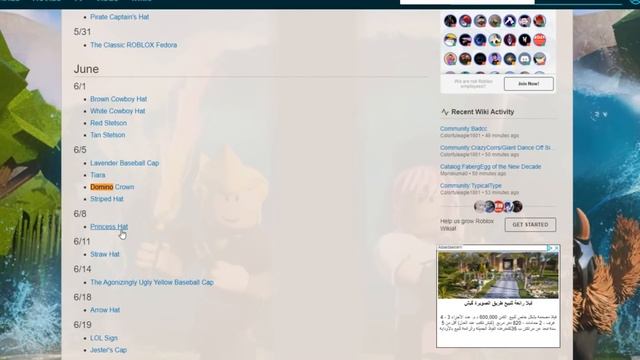Click the 5/31 date heading
This screenshot has width=640, height=360.
coord(82,32)
